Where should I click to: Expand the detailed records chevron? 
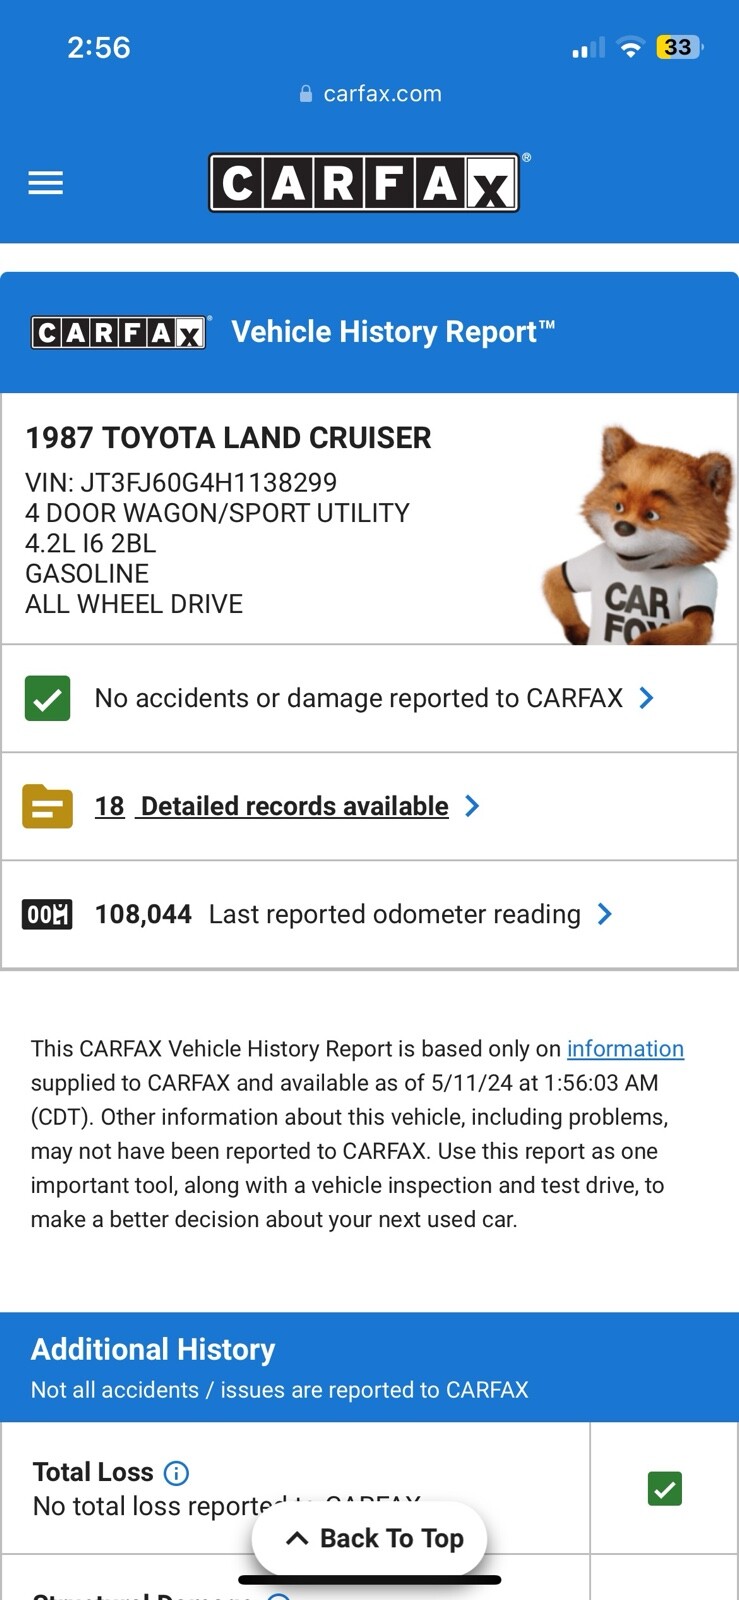pyautogui.click(x=472, y=806)
